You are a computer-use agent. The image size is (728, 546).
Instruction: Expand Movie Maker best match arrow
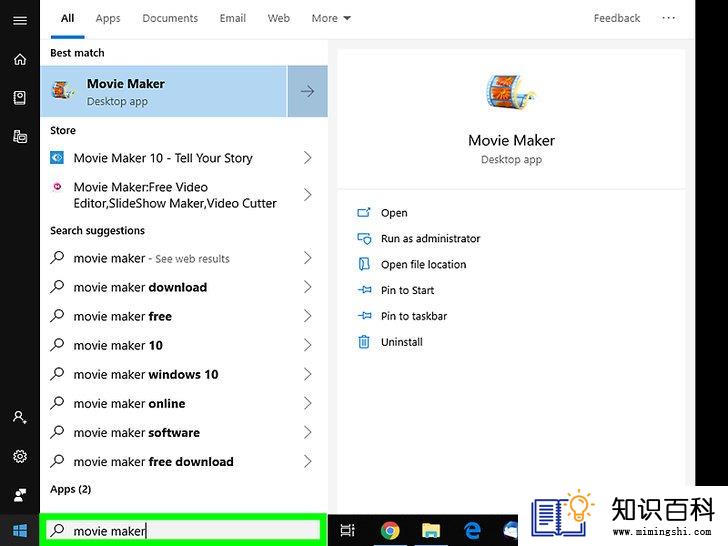point(307,91)
